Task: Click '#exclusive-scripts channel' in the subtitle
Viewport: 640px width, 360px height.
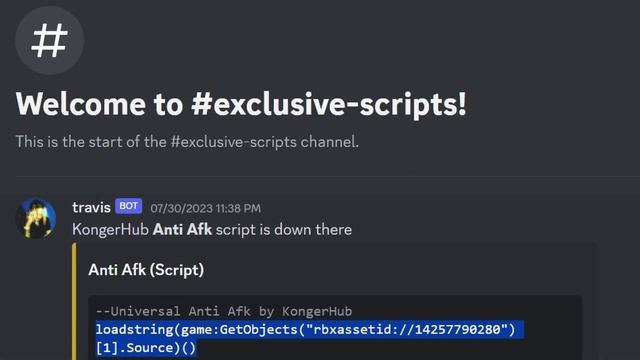Action: 264,142
